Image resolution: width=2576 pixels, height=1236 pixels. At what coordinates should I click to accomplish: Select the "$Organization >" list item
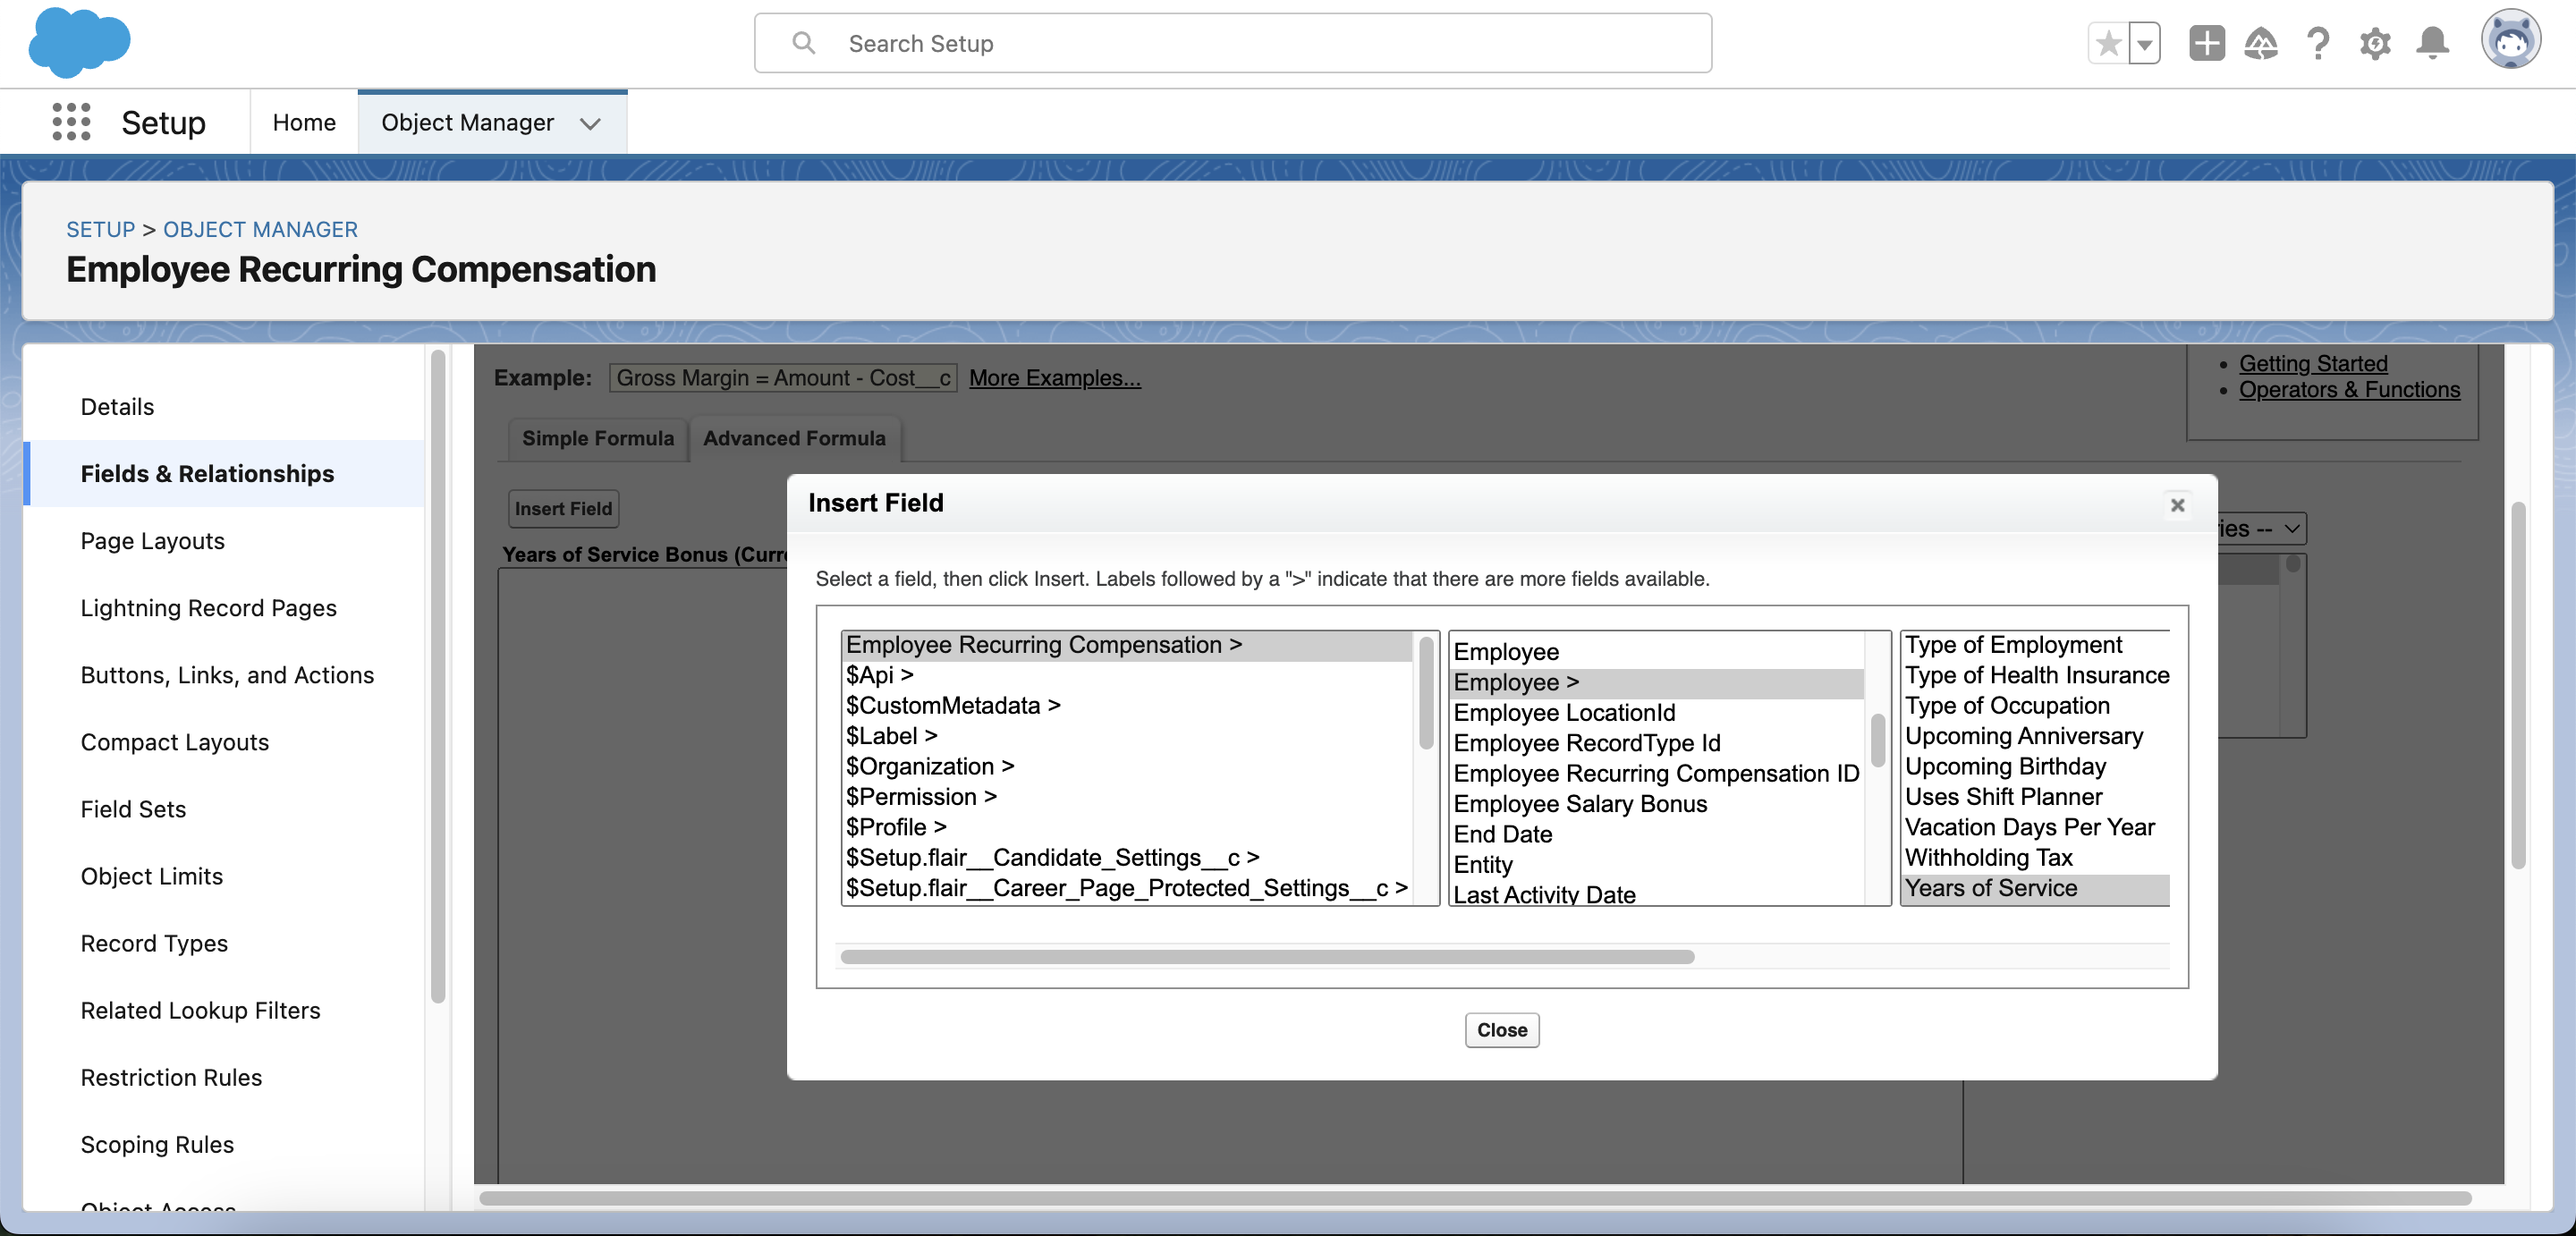[x=929, y=766]
